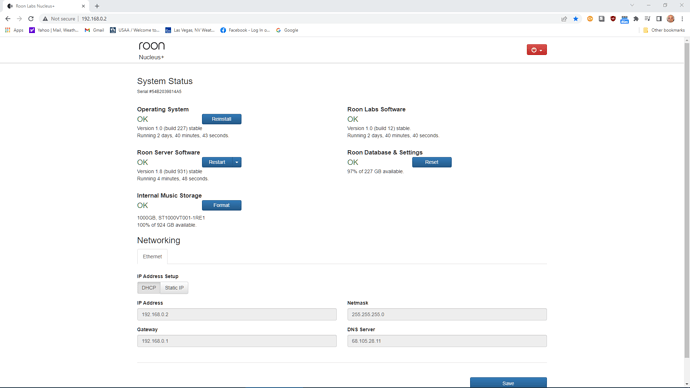
Task: Open the Las Vegas weather bookmark
Action: [190, 30]
